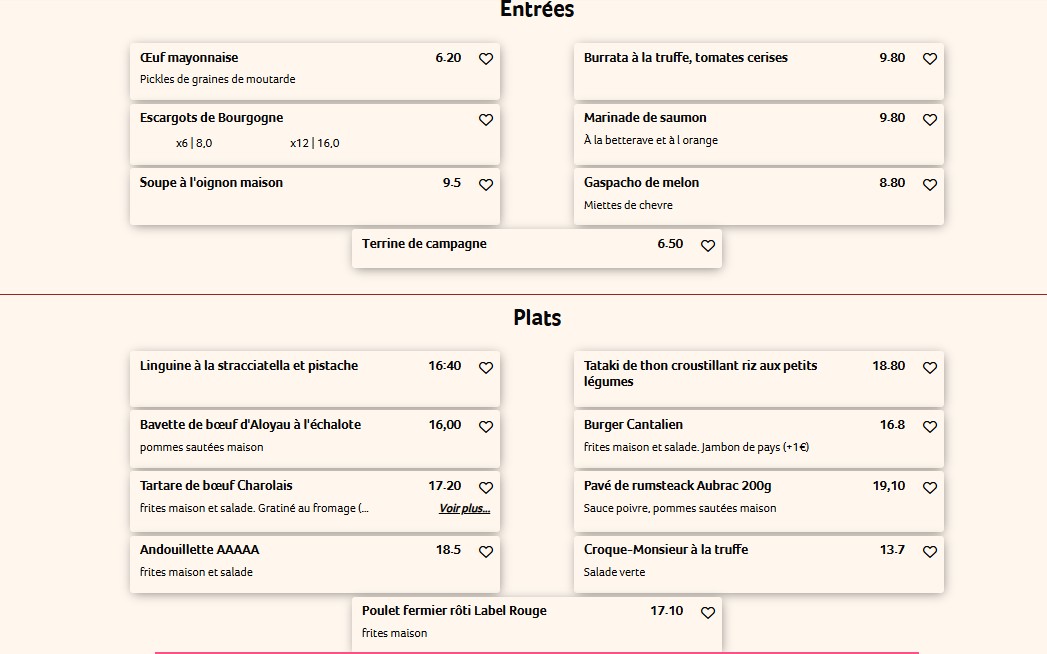1047x654 pixels.
Task: Click pommes sautées maison description
Action: (201, 448)
